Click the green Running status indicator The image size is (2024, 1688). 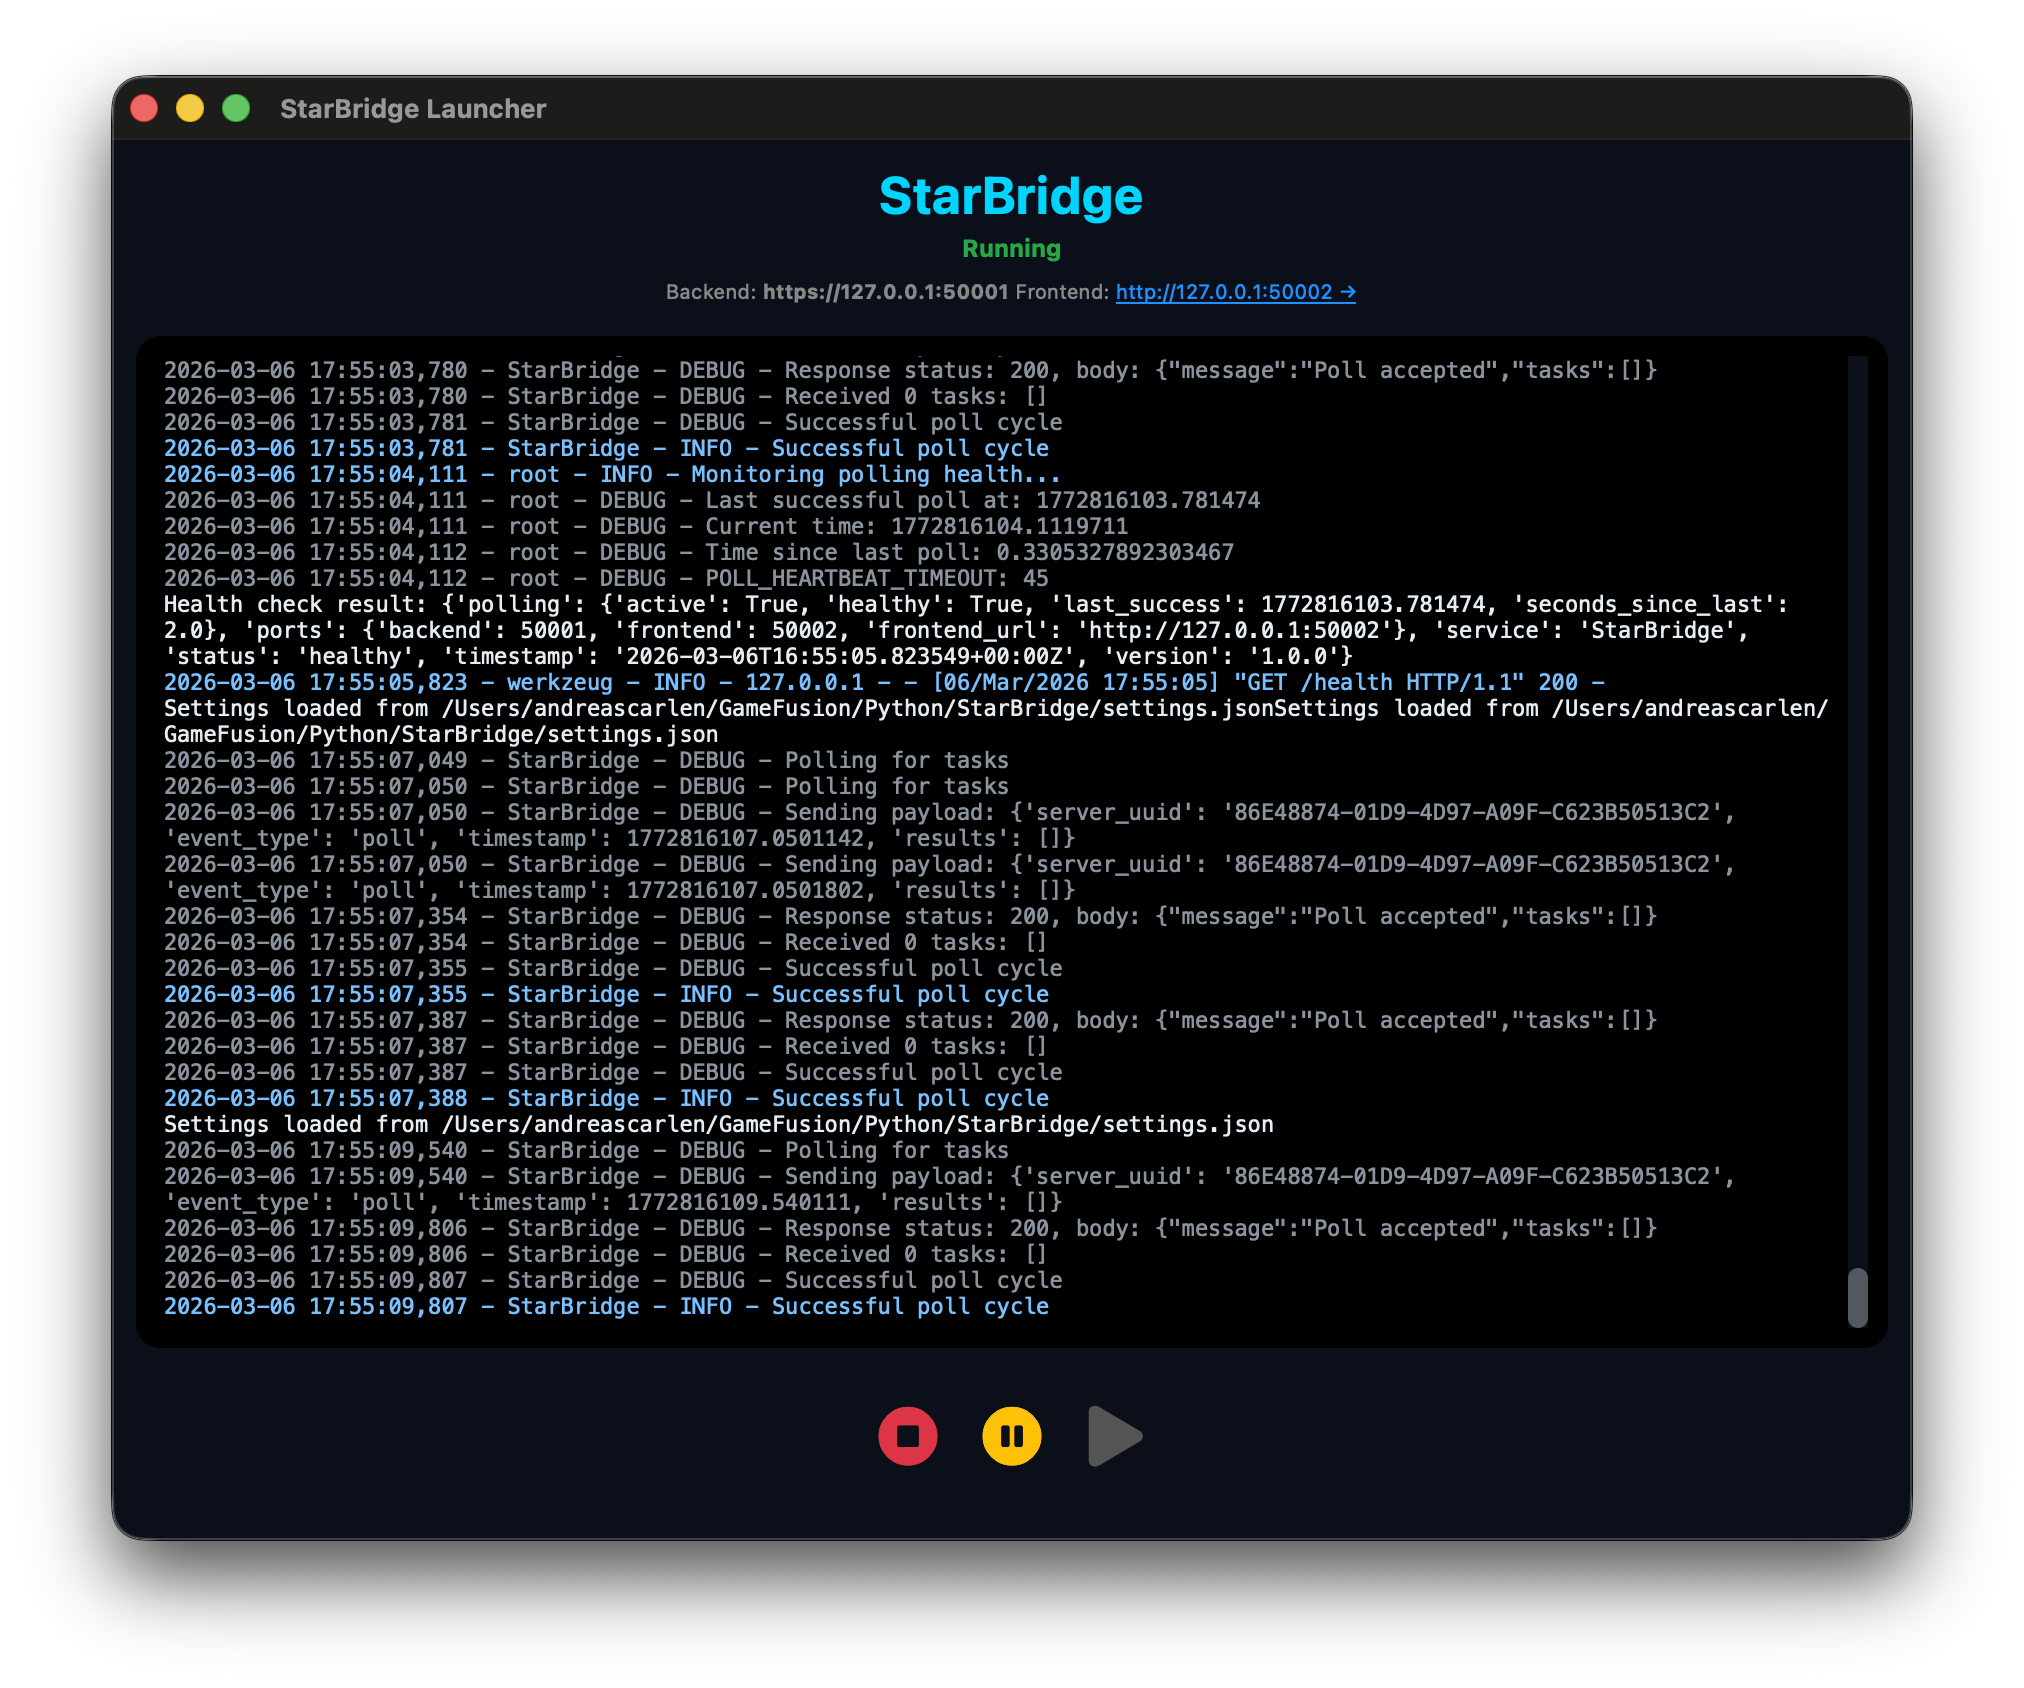coord(1011,249)
